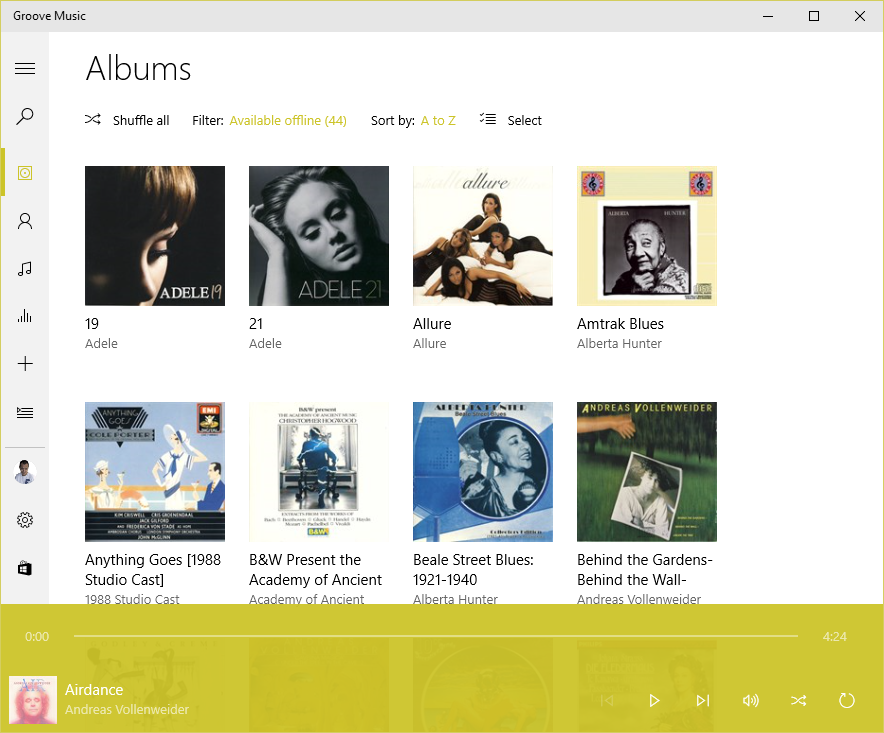The image size is (884, 733).
Task: Open the Settings gear icon
Action: click(25, 520)
